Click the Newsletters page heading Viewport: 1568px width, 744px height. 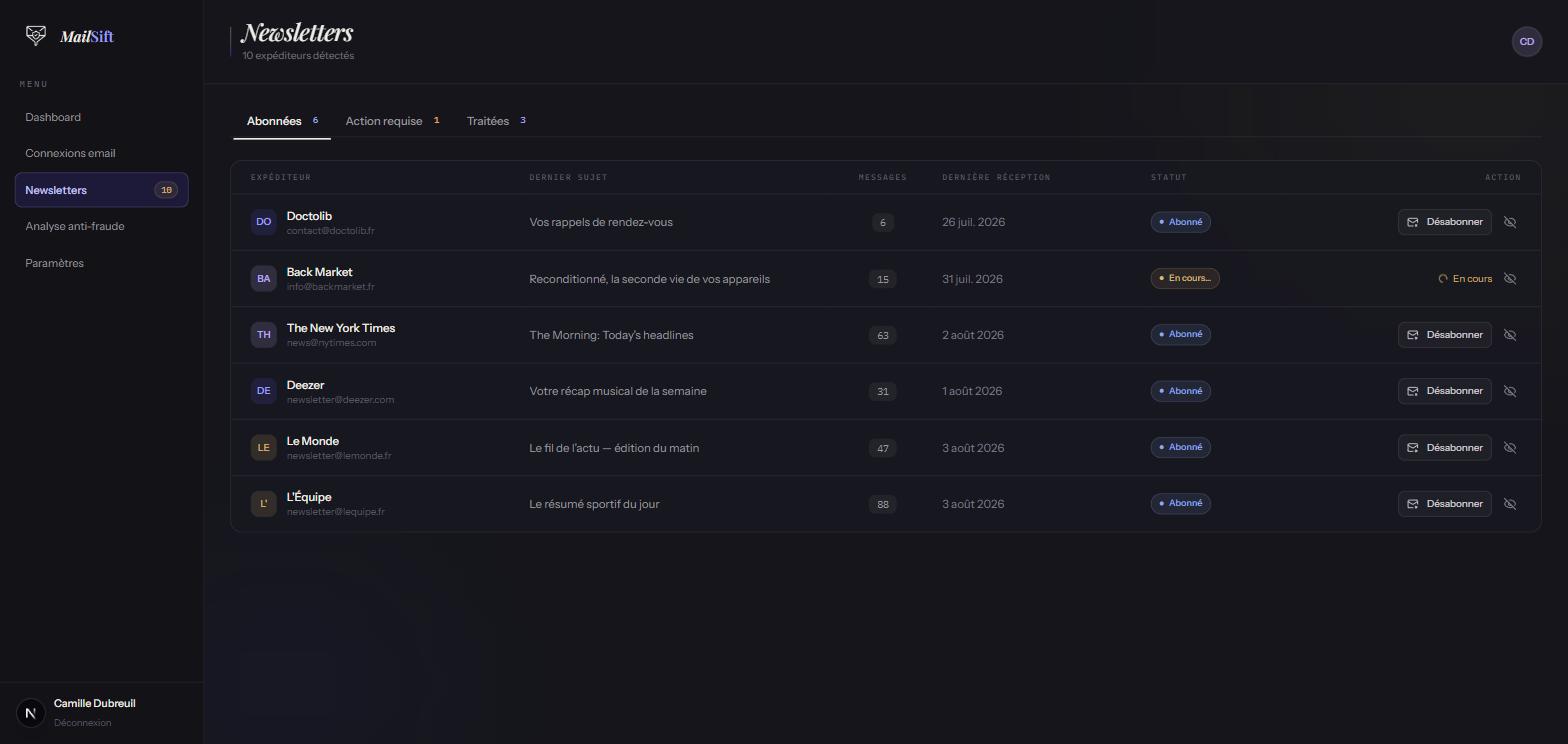[297, 33]
